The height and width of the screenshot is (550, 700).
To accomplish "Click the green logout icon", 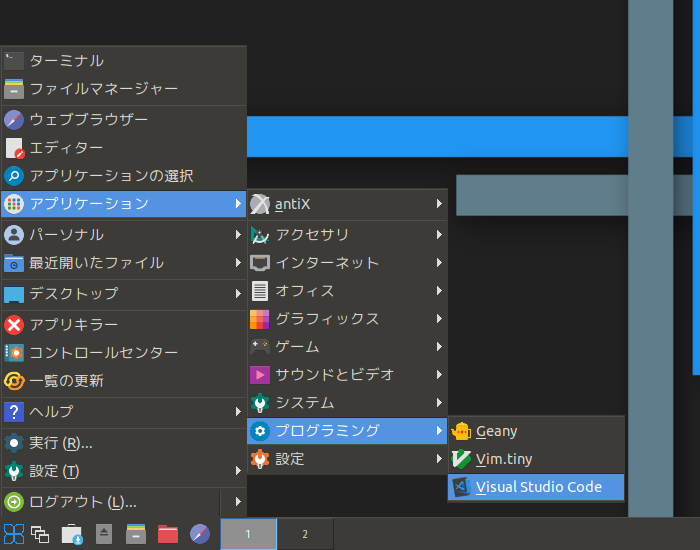I will pyautogui.click(x=14, y=502).
